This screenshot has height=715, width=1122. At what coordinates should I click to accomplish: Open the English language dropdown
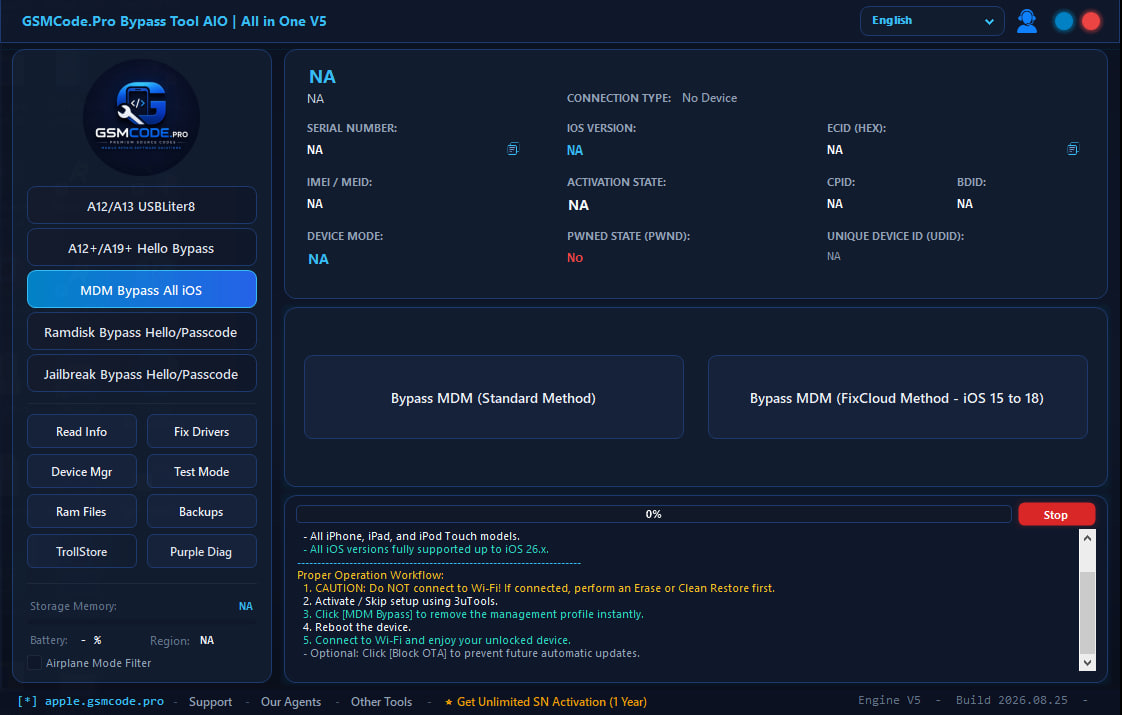[x=932, y=21]
